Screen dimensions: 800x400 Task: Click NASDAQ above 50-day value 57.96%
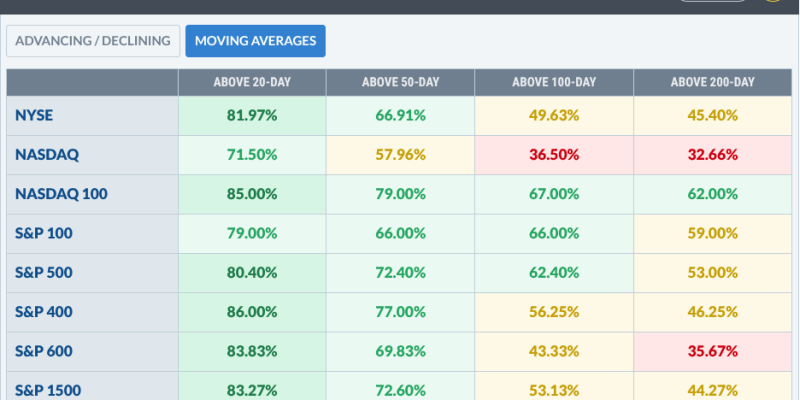click(401, 155)
